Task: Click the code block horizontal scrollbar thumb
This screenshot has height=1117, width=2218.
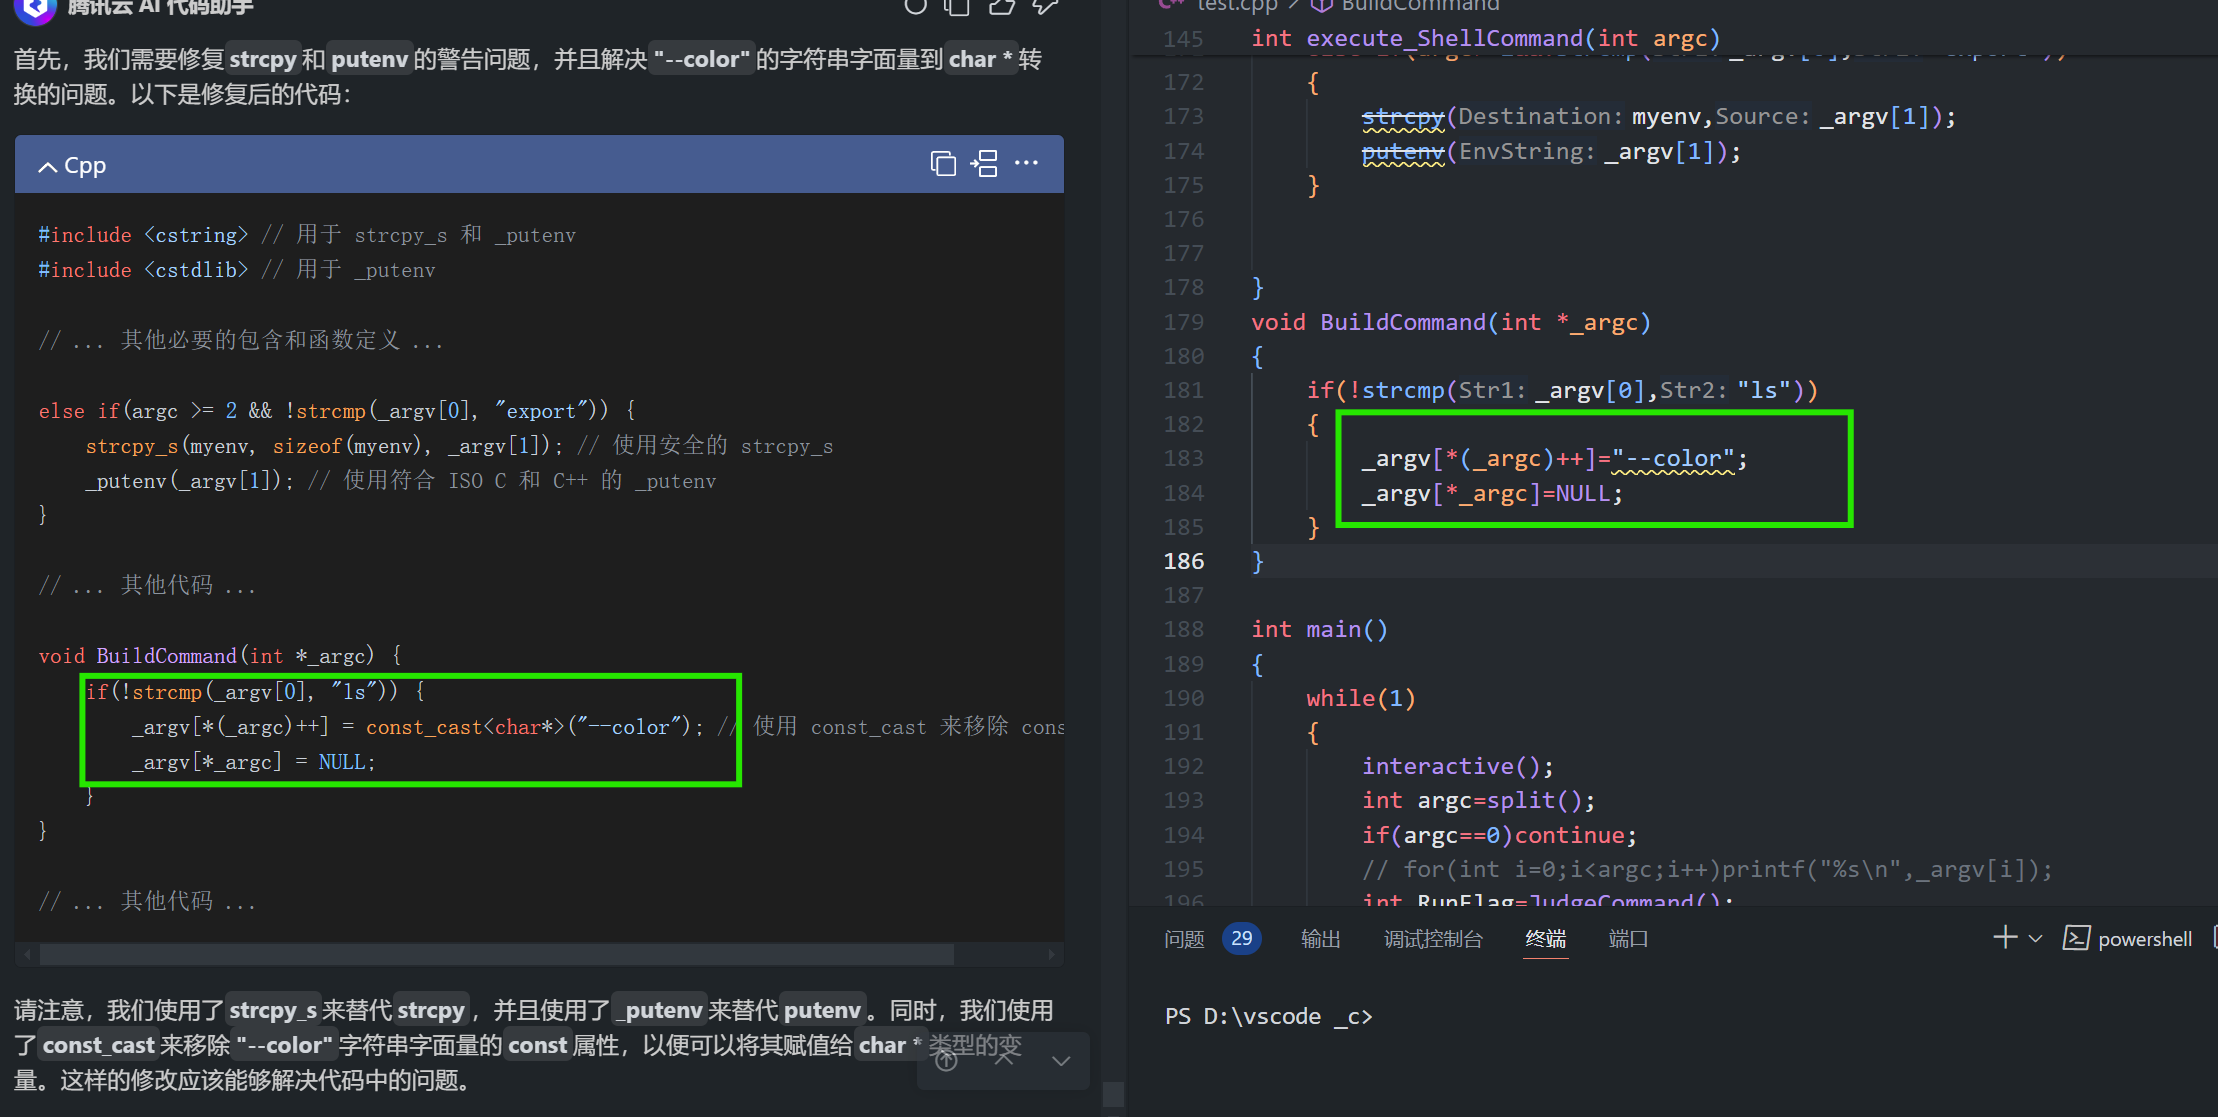Action: click(x=496, y=955)
